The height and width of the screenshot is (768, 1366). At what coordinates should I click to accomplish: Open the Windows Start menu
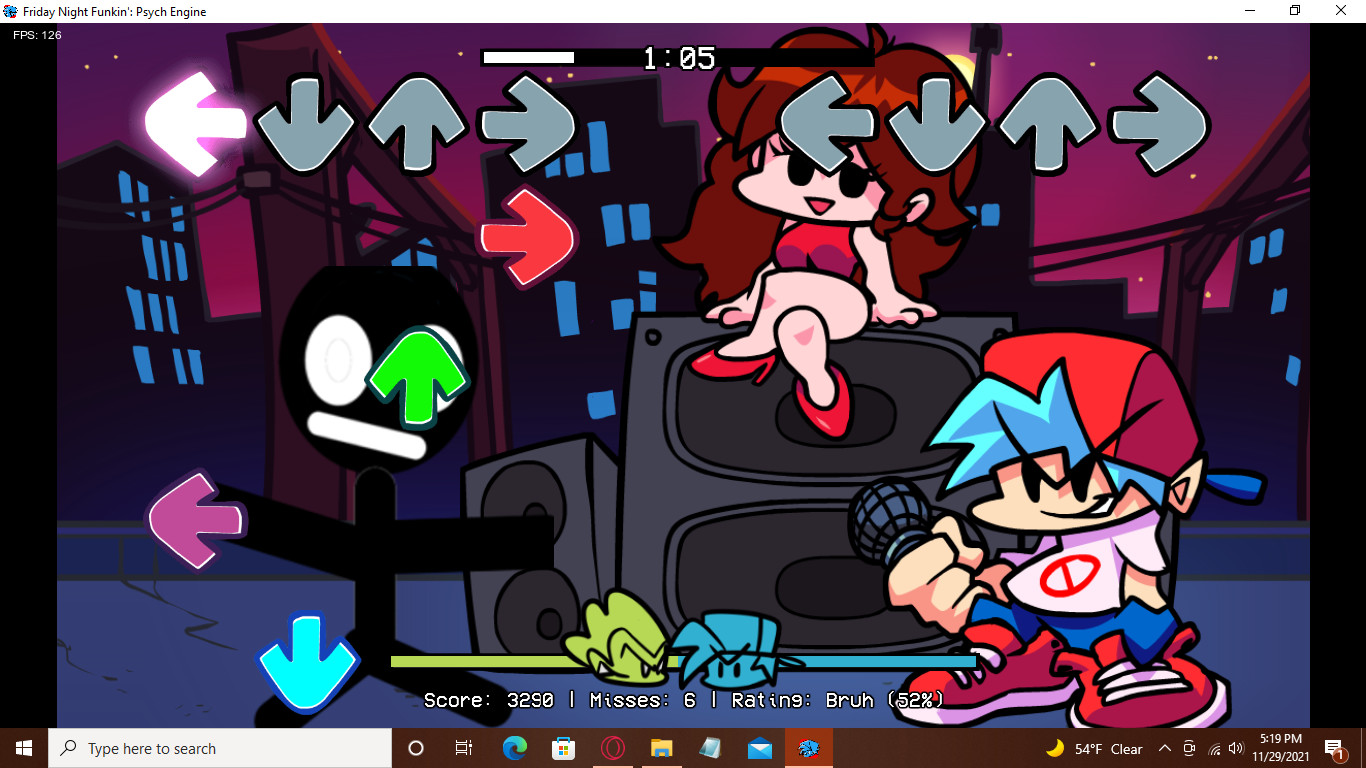click(24, 748)
